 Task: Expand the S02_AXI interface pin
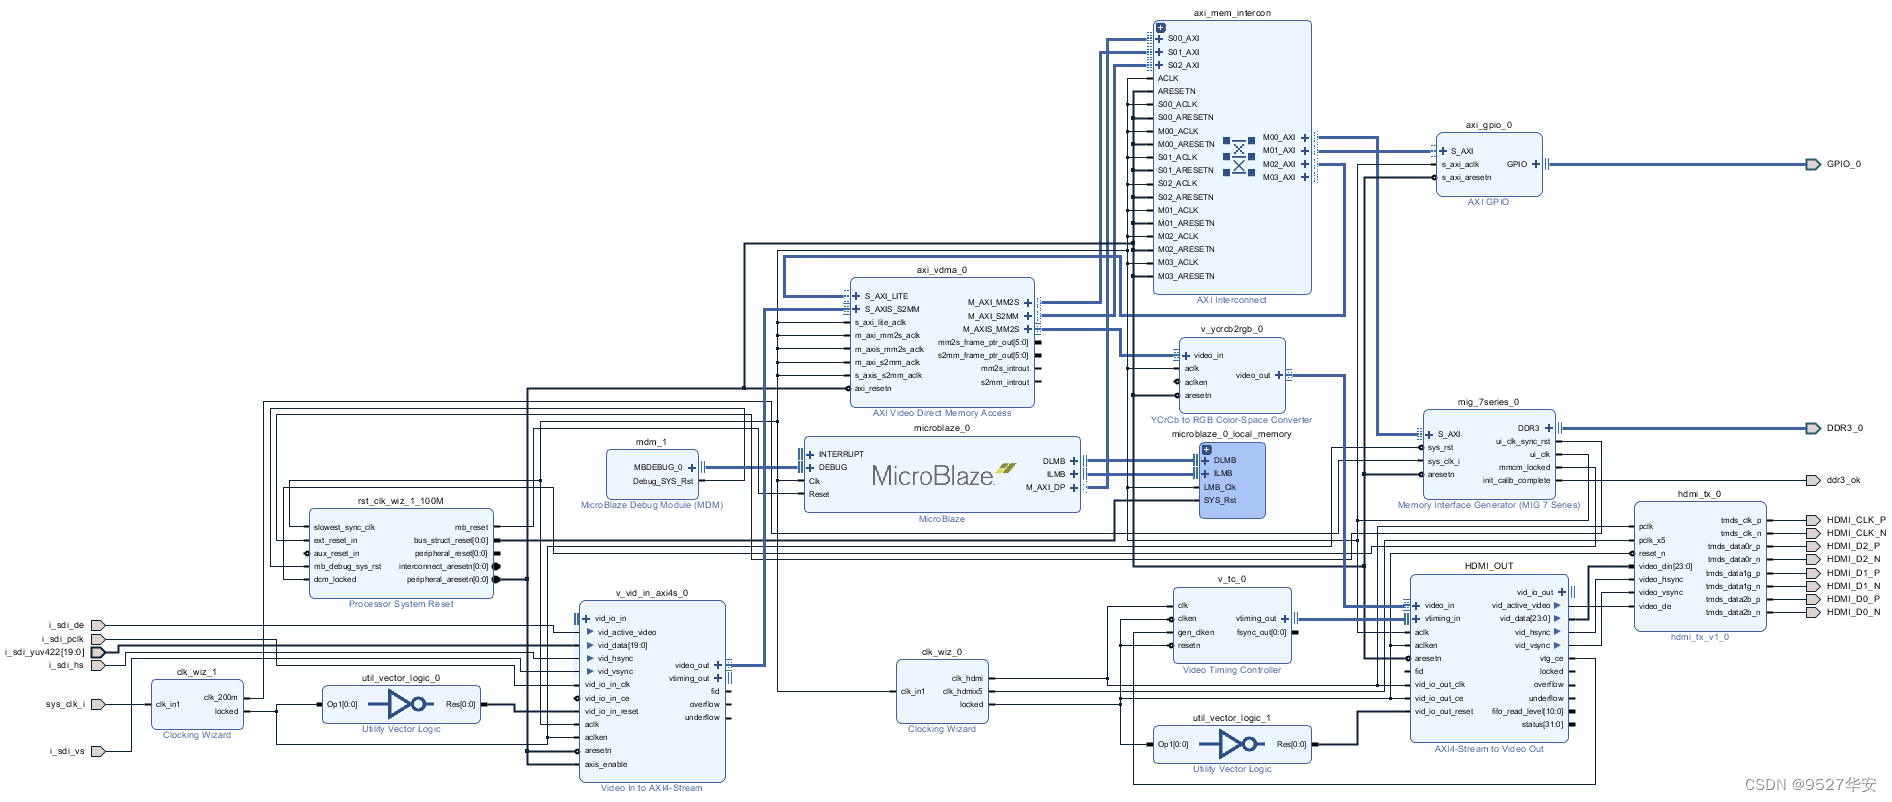pyautogui.click(x=1159, y=65)
